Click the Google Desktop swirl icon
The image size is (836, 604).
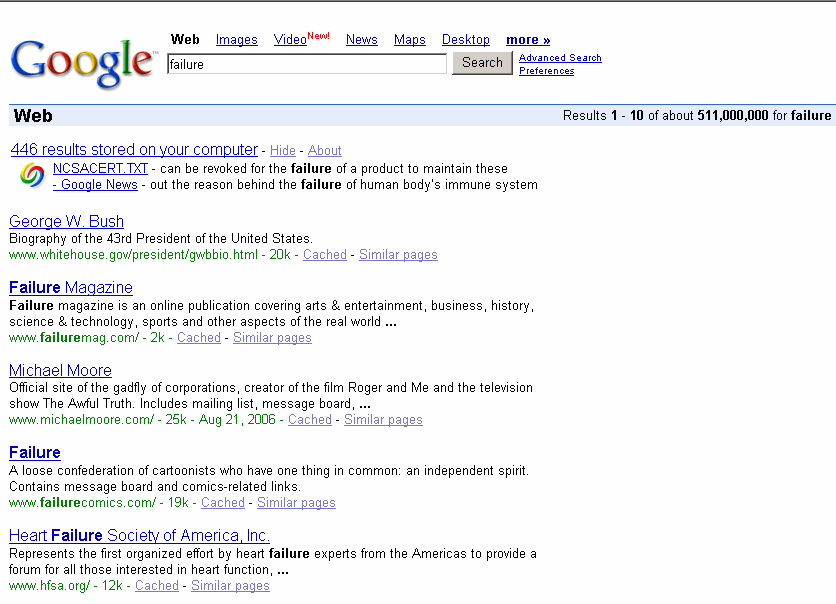coord(32,175)
